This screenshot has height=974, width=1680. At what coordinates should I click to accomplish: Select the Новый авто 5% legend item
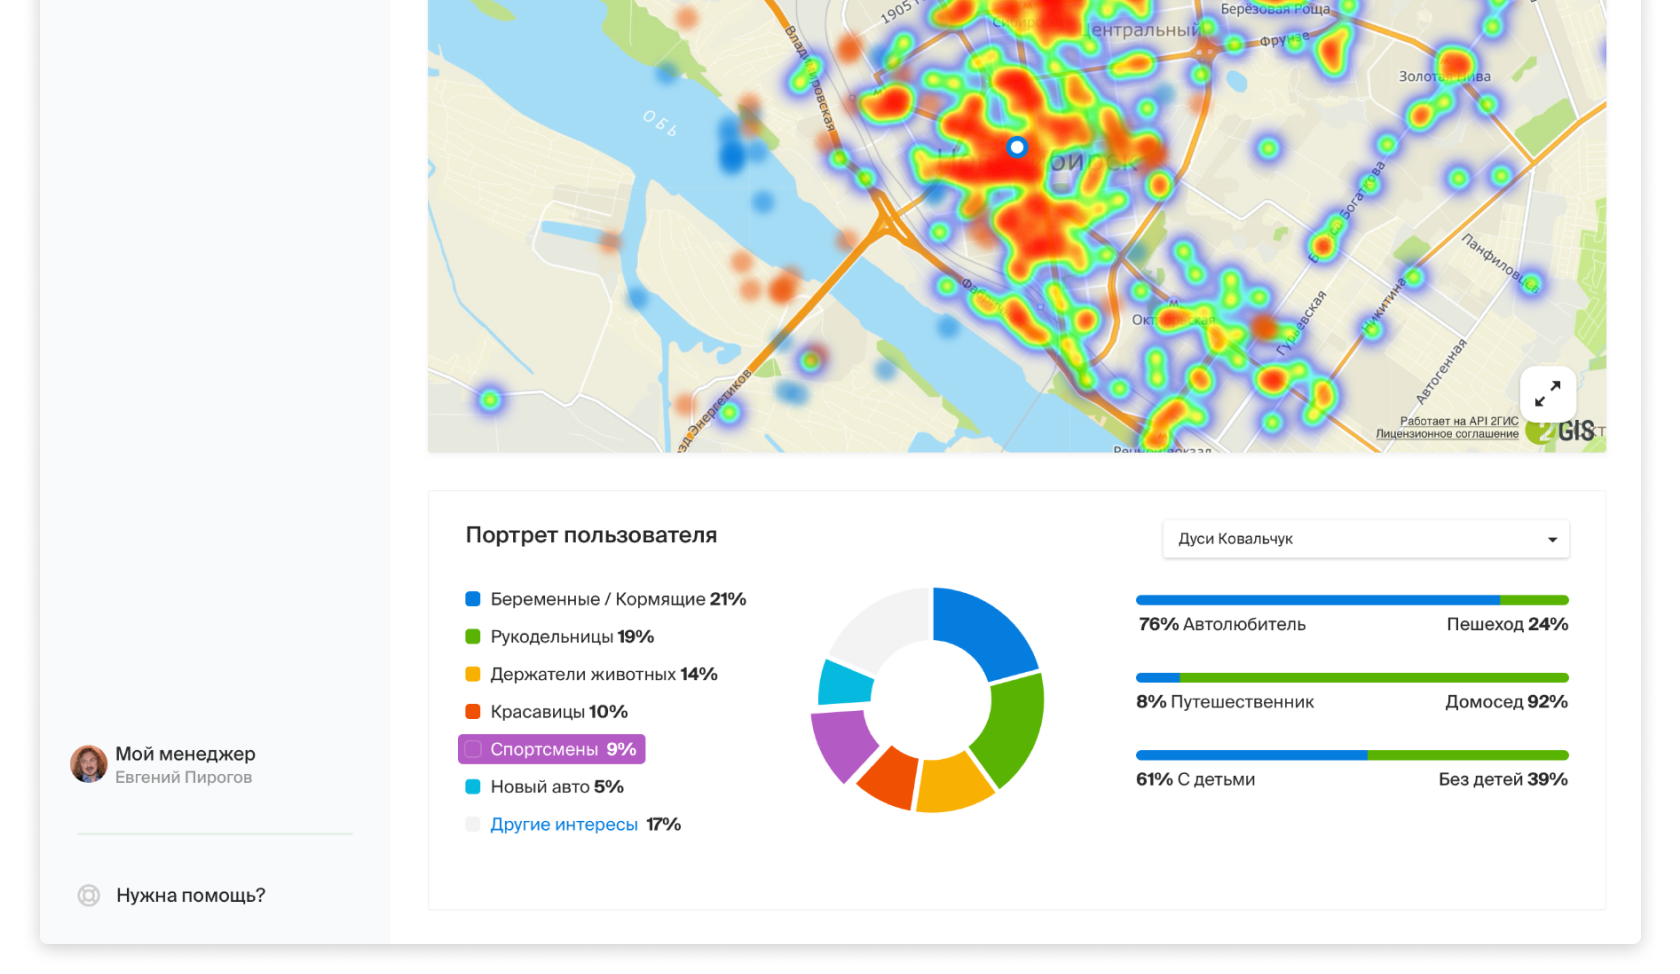(545, 786)
